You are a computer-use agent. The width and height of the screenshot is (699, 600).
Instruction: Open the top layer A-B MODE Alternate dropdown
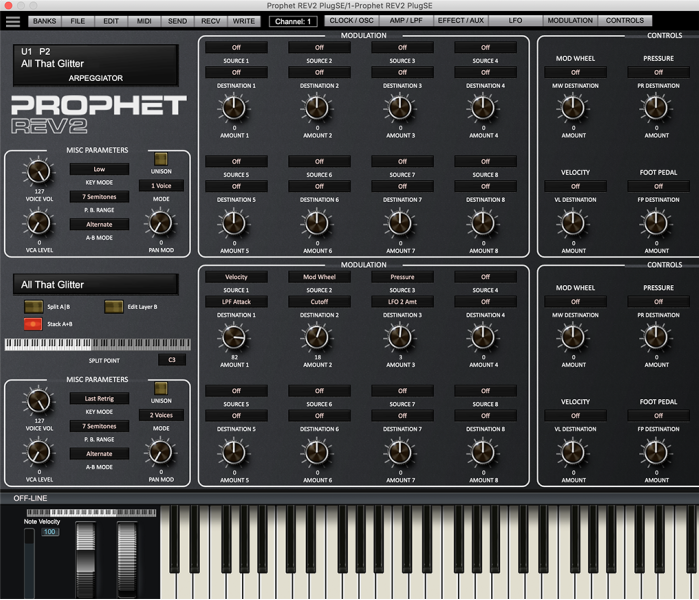click(99, 224)
